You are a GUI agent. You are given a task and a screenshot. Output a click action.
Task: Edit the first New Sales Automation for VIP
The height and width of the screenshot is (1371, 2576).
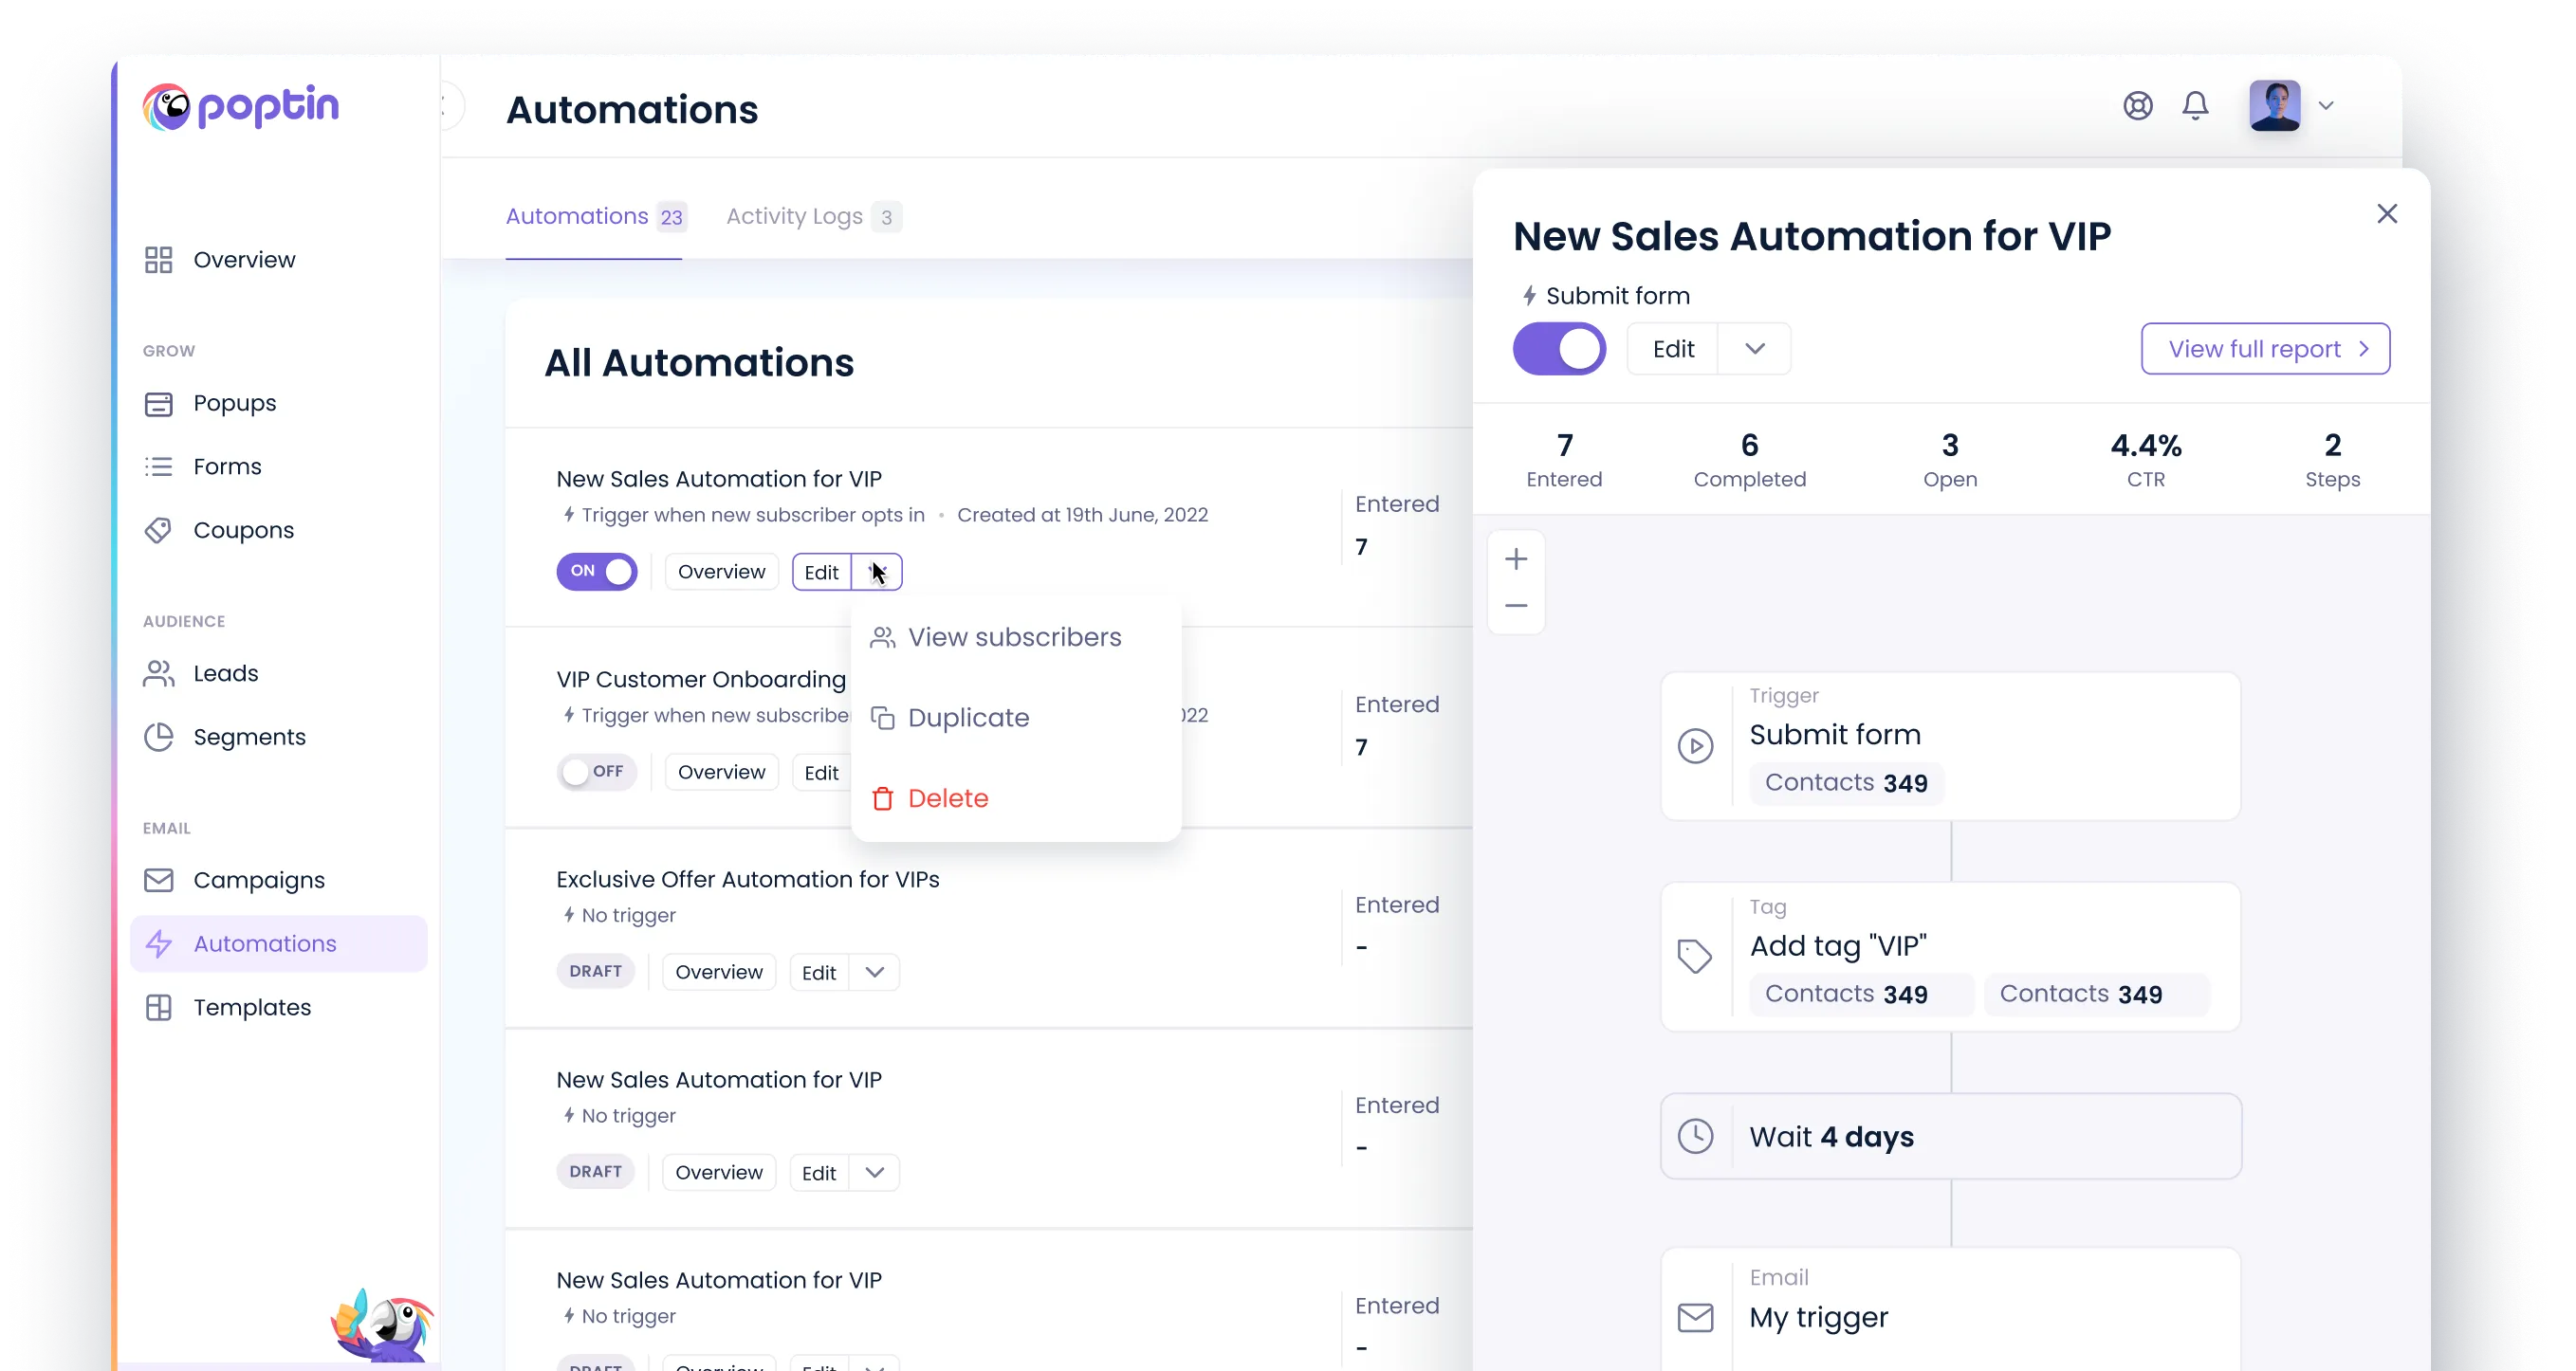pos(821,572)
